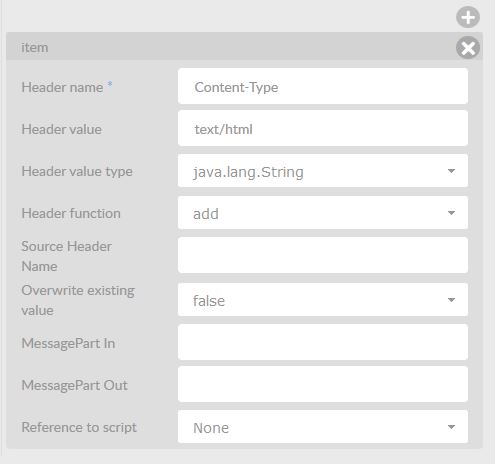Click the Reference to script label
The image size is (495, 464).
[x=79, y=427]
